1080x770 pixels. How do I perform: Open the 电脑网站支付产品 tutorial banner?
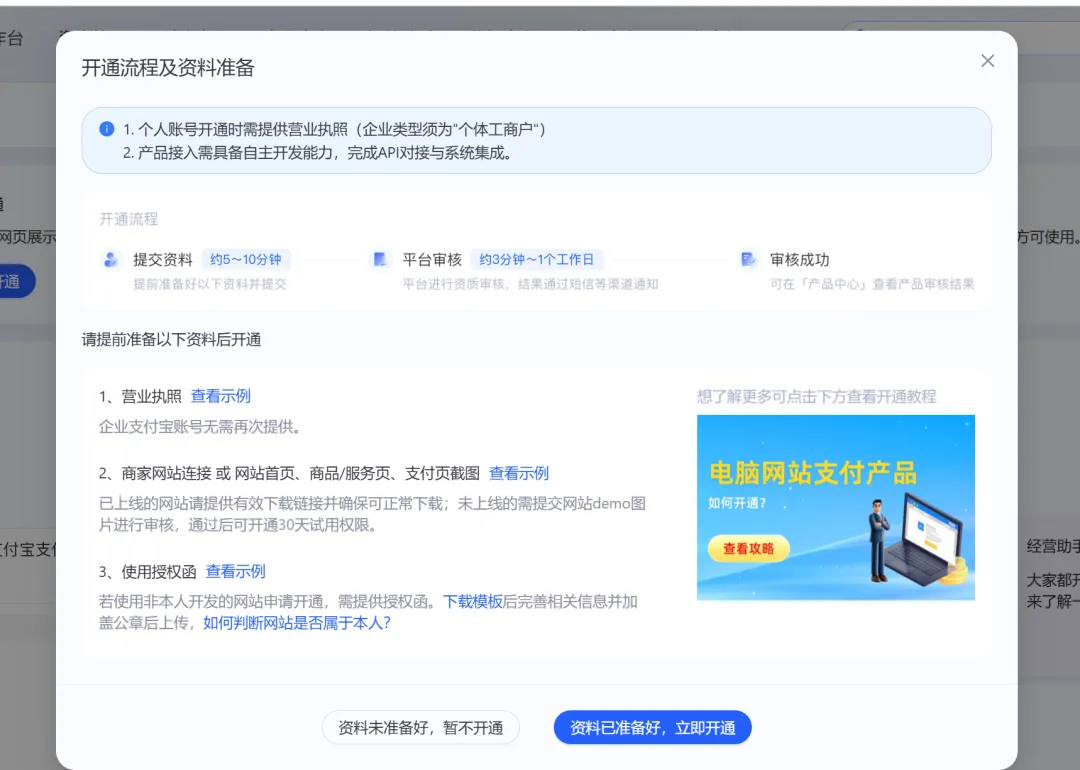(x=835, y=507)
